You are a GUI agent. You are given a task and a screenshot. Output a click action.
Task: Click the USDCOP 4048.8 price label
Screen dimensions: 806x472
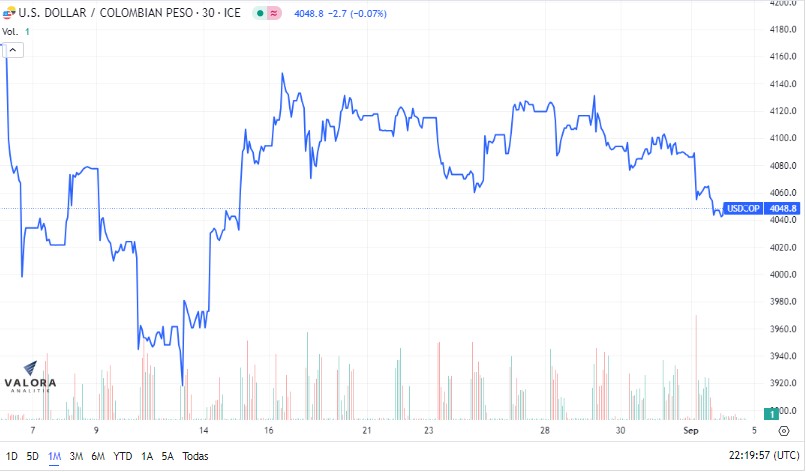(x=761, y=208)
